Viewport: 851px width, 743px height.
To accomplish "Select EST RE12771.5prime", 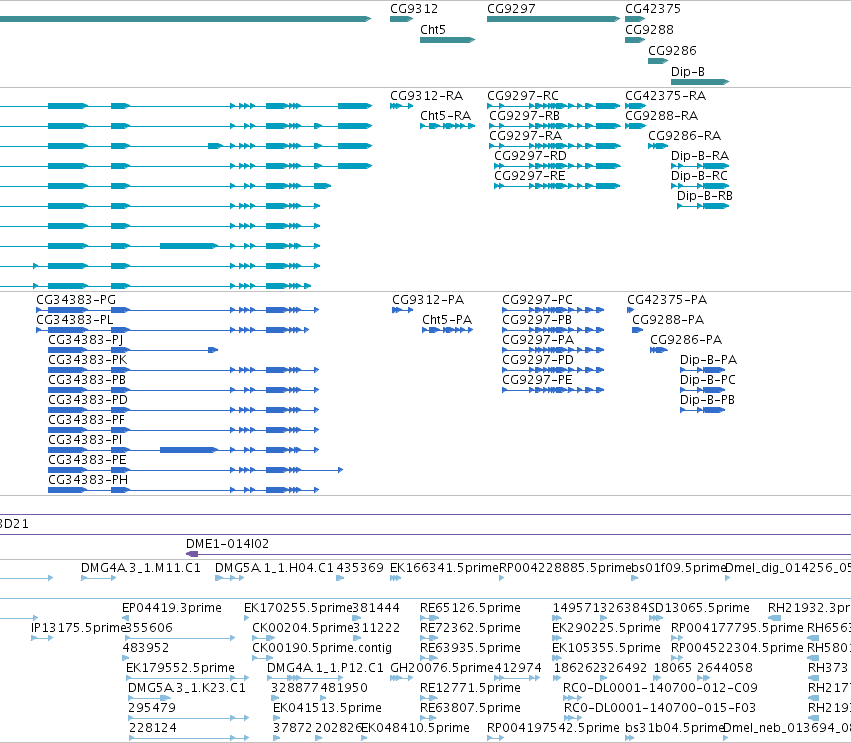I will pos(470,688).
